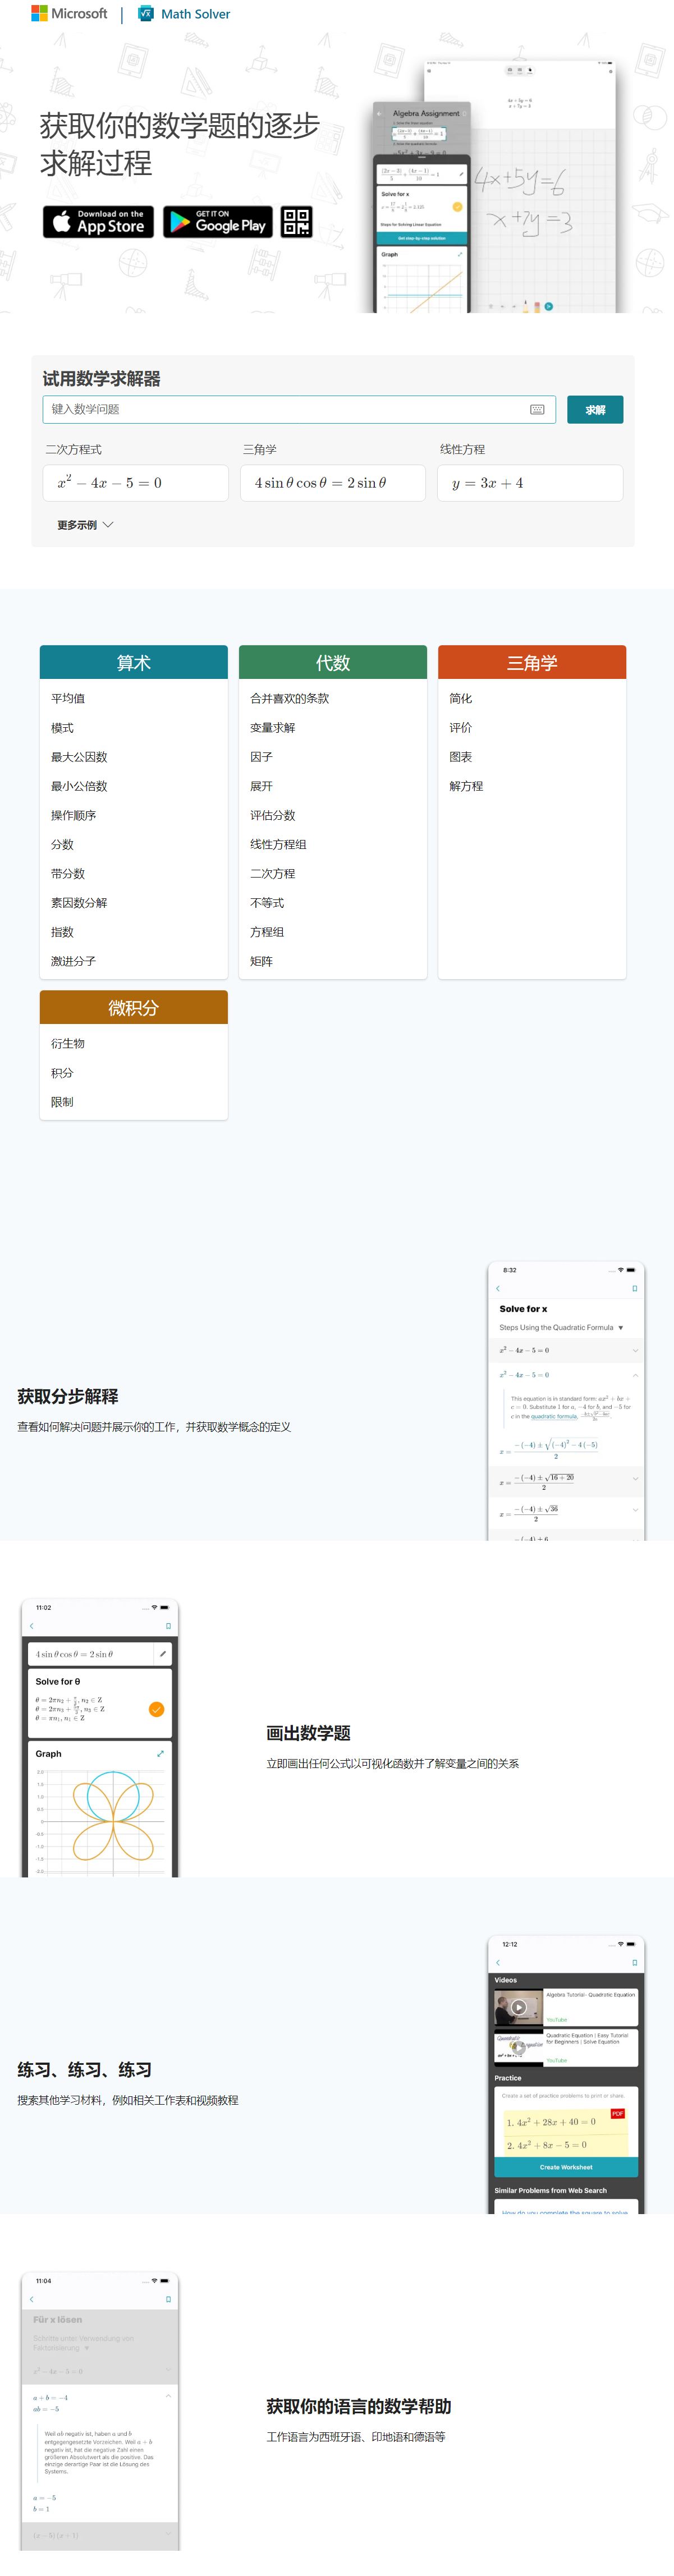The width and height of the screenshot is (674, 2576).
Task: Open the 评估分数 topic
Action: (272, 816)
